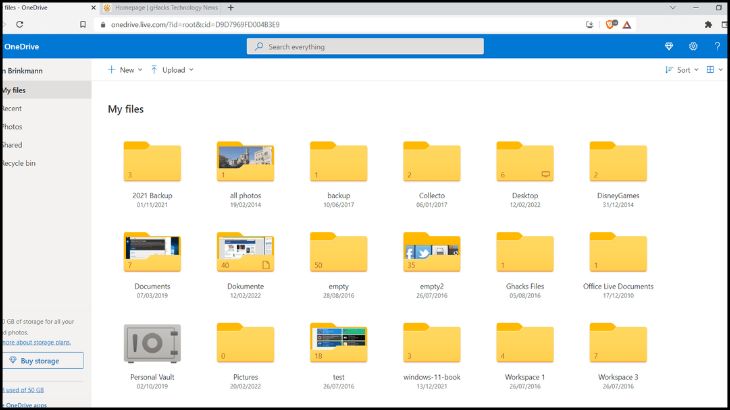Bookmark this page in browser
The width and height of the screenshot is (730, 410).
(x=83, y=25)
